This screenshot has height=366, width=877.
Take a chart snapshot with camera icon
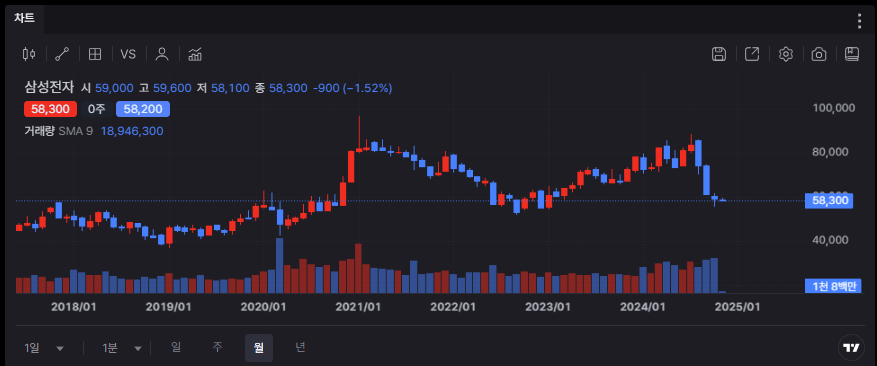point(819,54)
